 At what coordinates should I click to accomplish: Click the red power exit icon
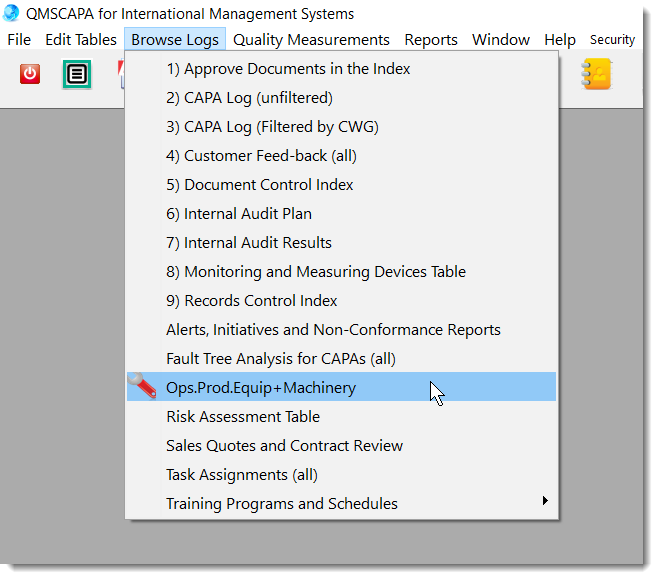coord(30,74)
